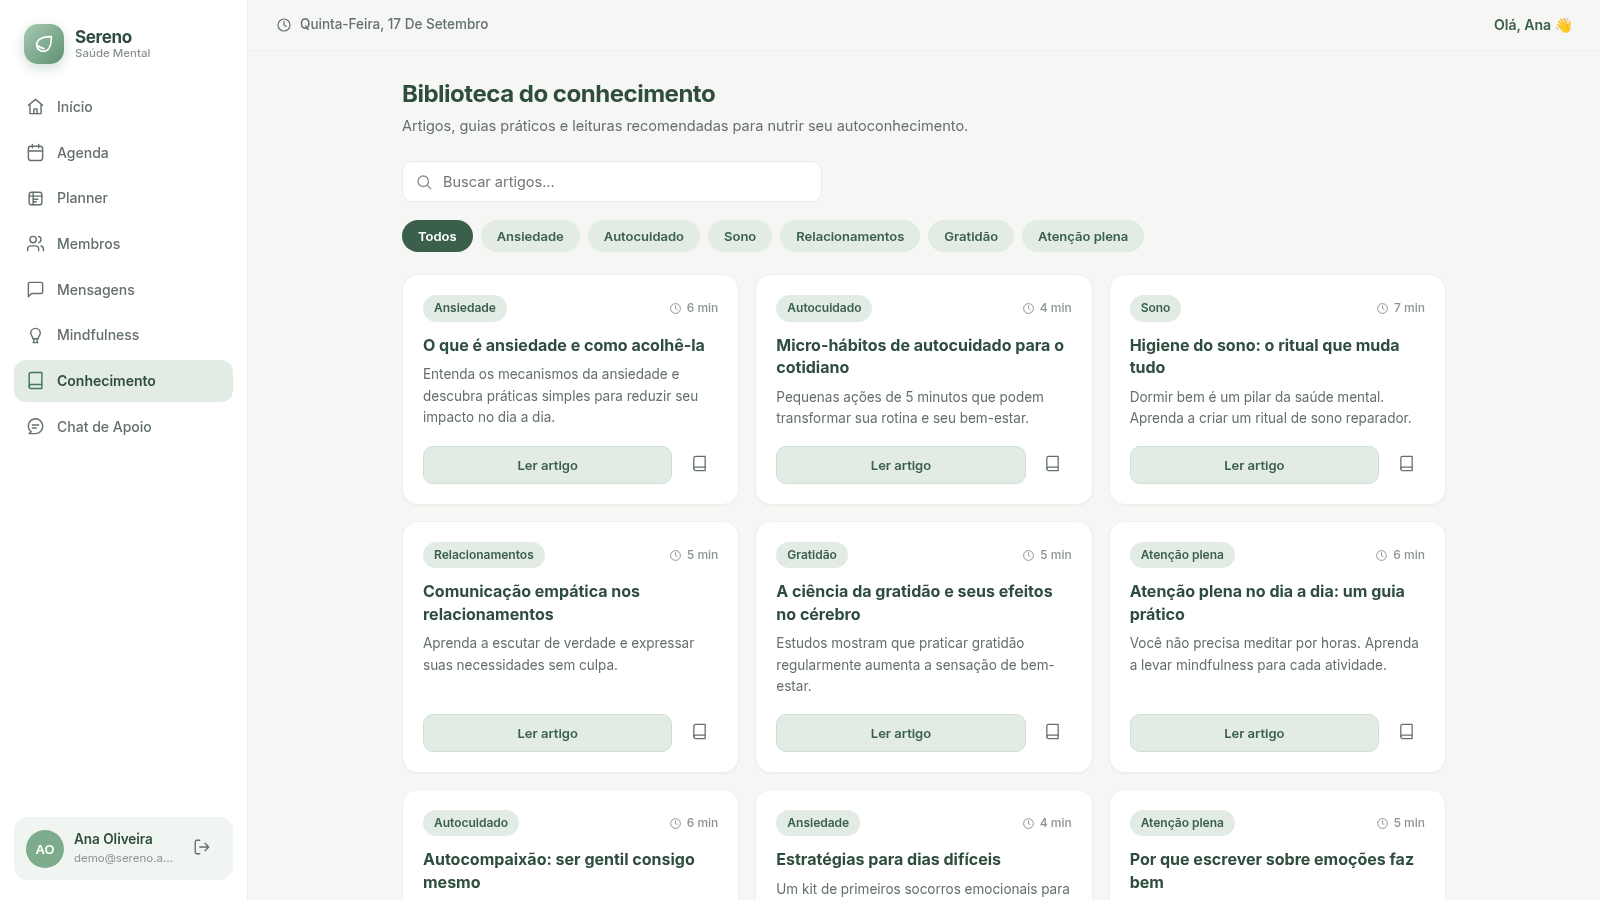Image resolution: width=1600 pixels, height=900 pixels.
Task: Click the Autocuidado tag on Autocompaixão card
Action: tap(471, 823)
